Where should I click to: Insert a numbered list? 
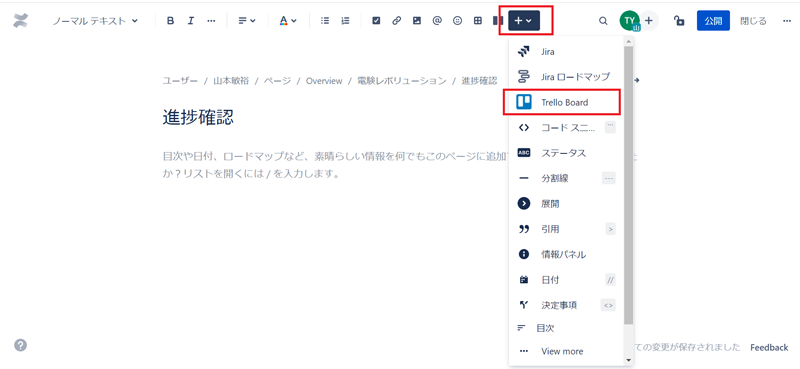[x=345, y=21]
